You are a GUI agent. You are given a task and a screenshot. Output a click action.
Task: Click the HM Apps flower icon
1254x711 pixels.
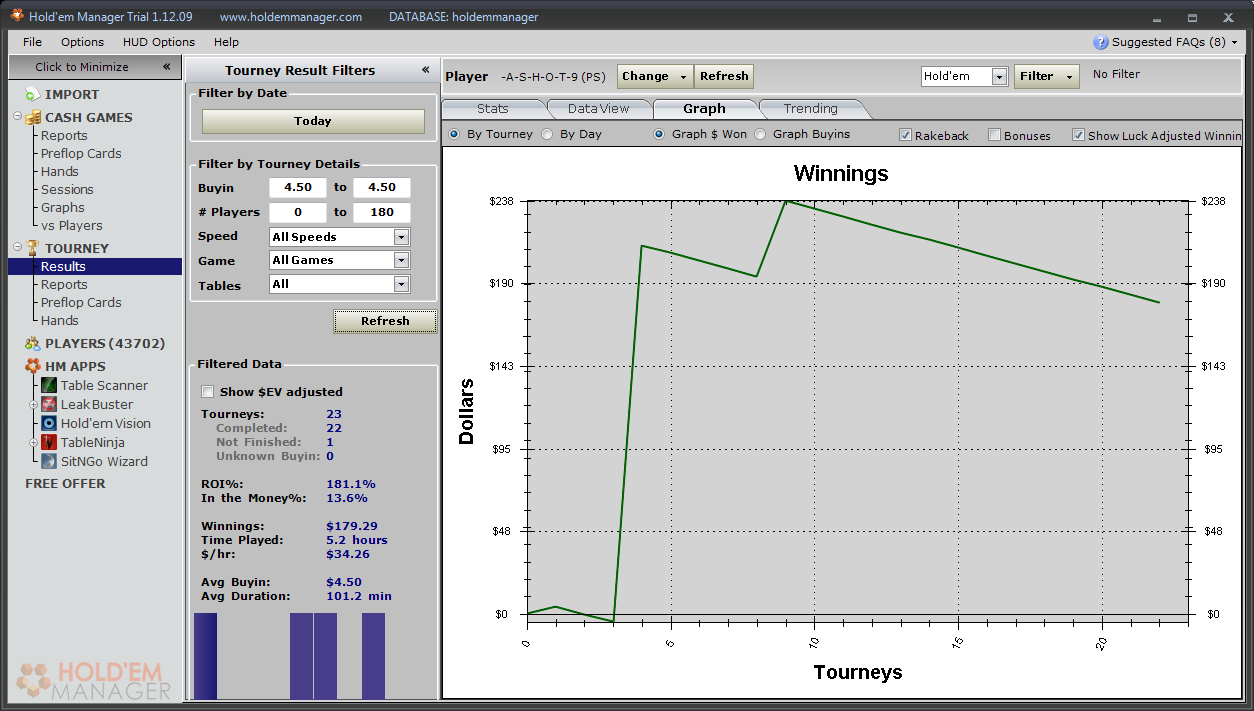pos(33,366)
